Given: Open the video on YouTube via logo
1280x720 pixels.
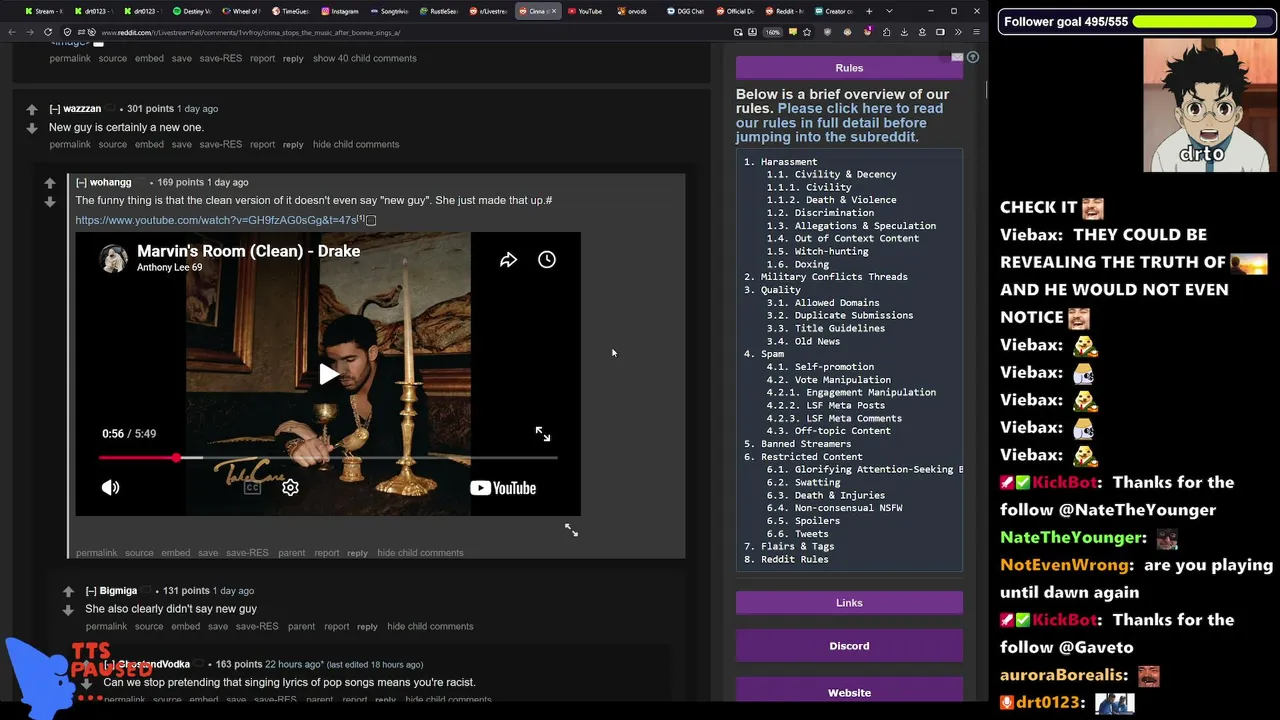Looking at the screenshot, I should 503,488.
